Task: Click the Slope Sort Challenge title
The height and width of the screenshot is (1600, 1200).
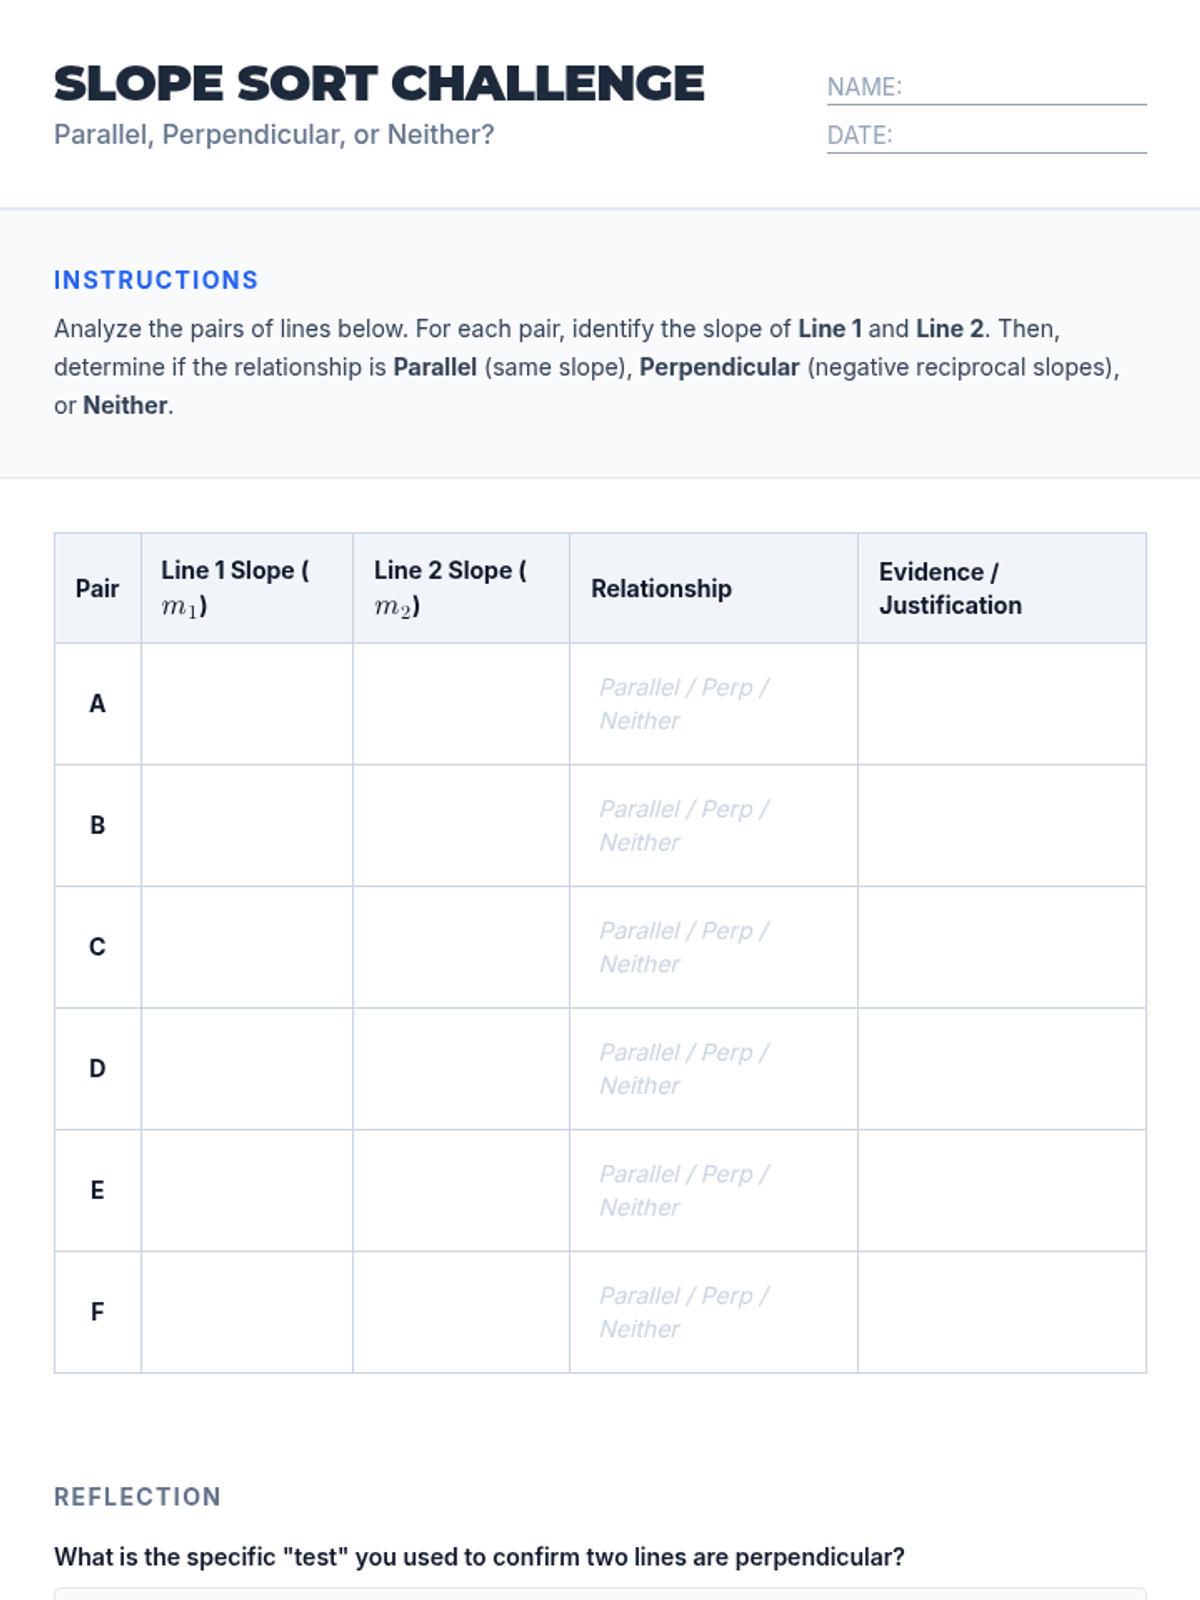Action: [x=379, y=84]
